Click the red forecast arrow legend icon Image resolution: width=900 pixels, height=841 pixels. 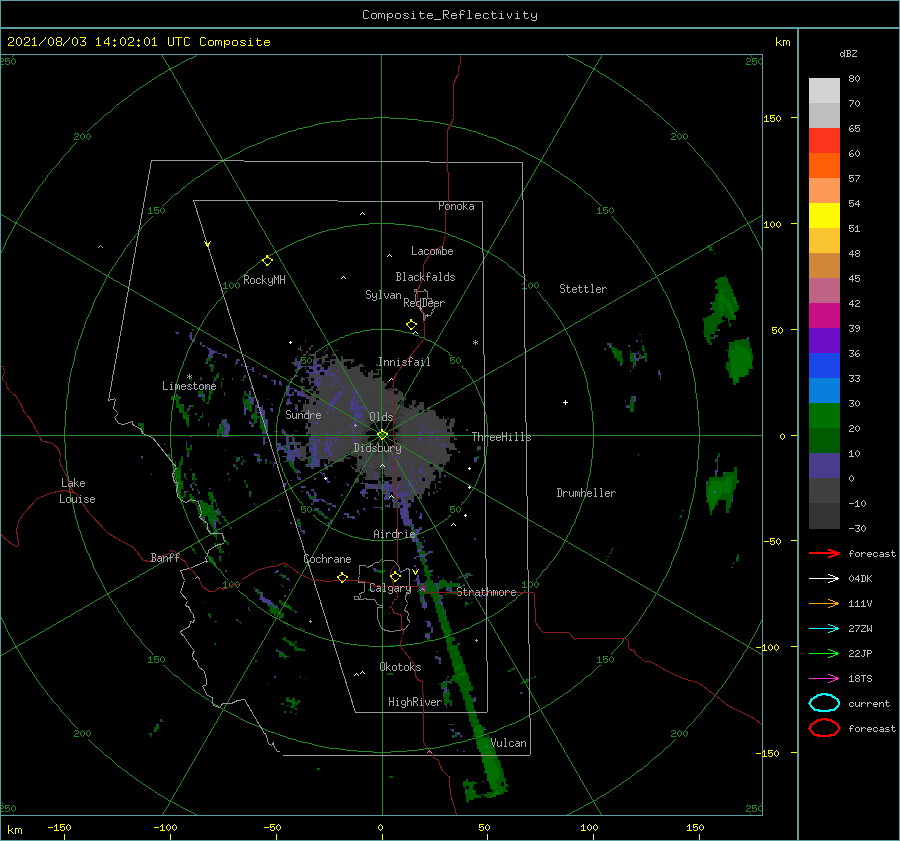[824, 553]
